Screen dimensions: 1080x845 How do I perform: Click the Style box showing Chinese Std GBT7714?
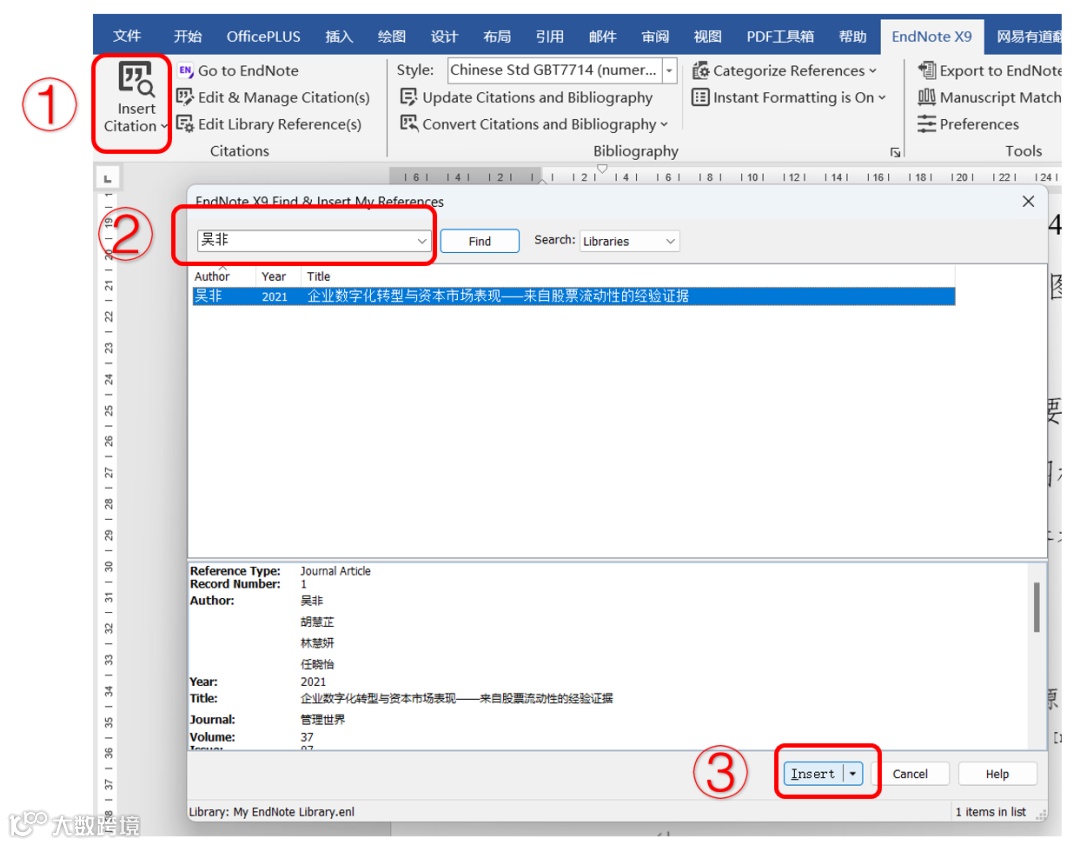coord(554,70)
